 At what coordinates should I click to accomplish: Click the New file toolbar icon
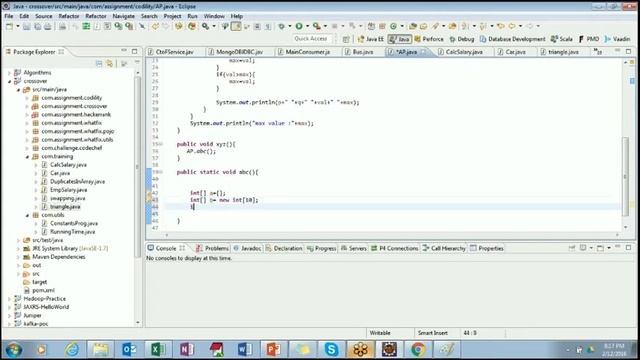tap(9, 26)
